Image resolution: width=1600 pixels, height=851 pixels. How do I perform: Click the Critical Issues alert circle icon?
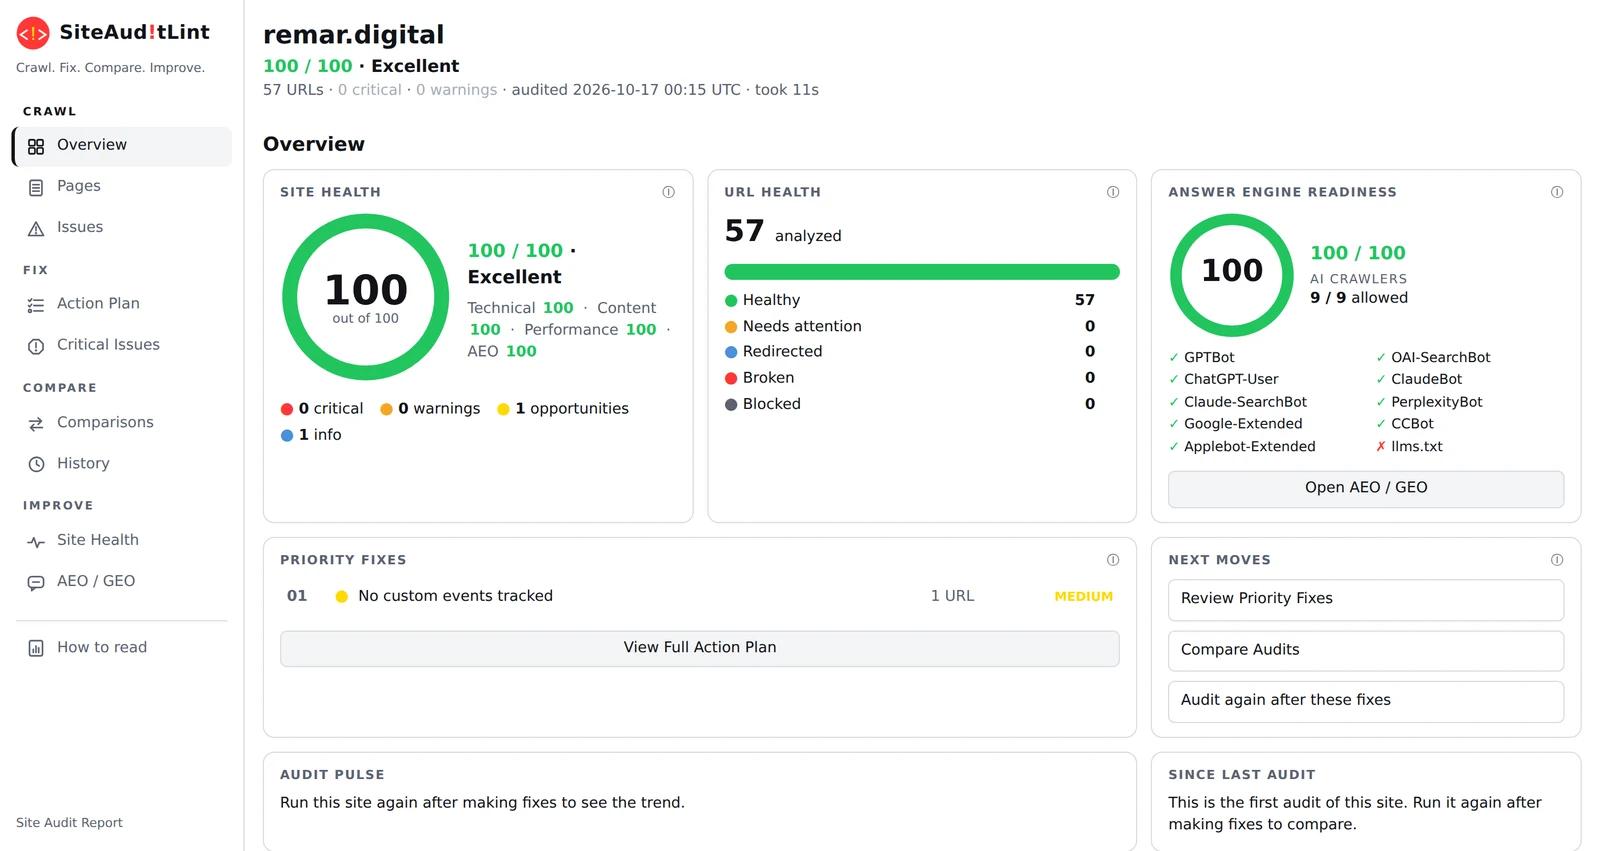[36, 346]
